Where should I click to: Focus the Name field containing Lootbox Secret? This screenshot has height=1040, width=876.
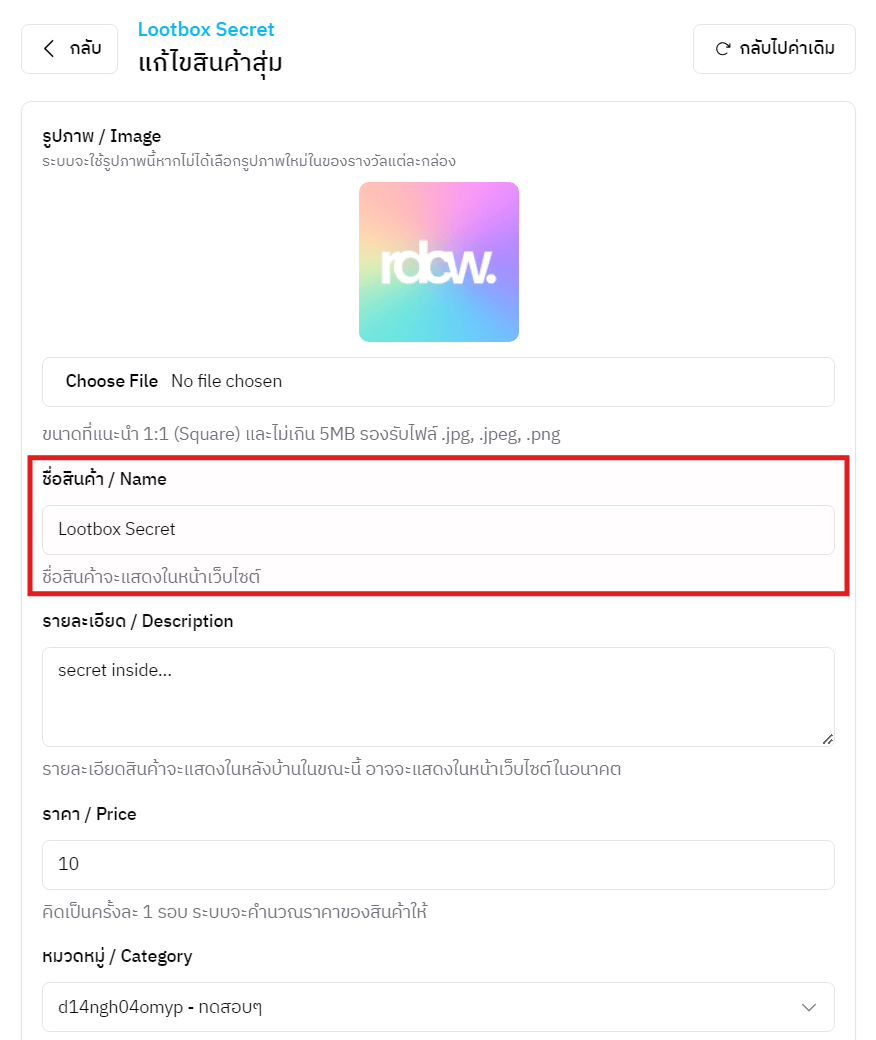[x=438, y=530]
